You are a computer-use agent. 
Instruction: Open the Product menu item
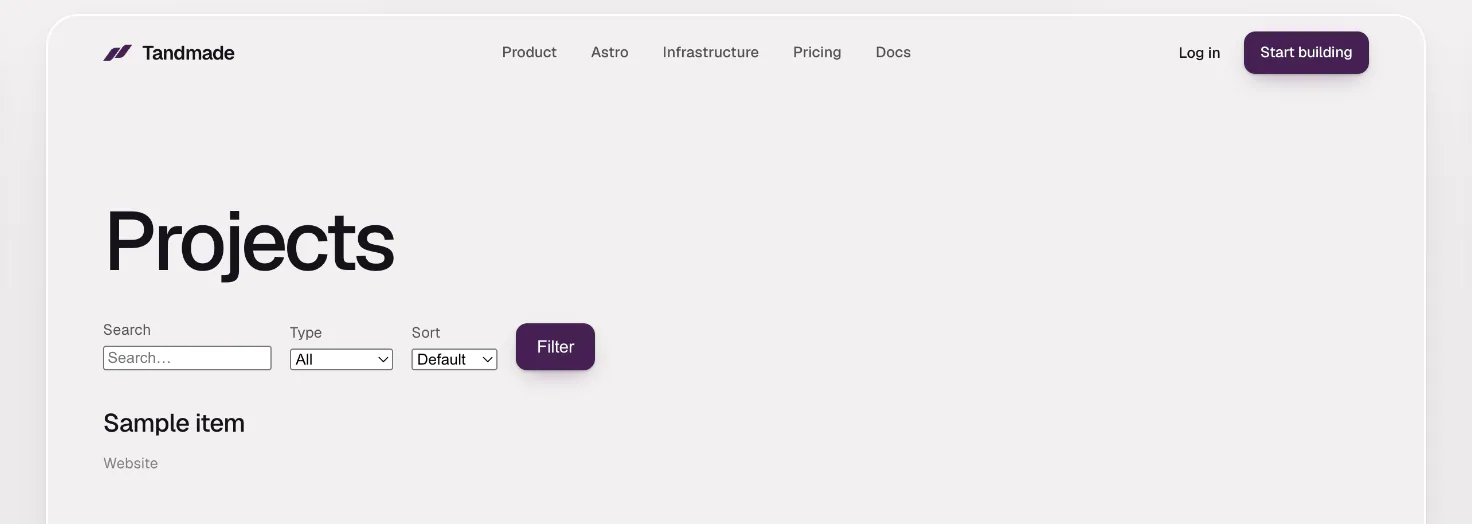(529, 52)
